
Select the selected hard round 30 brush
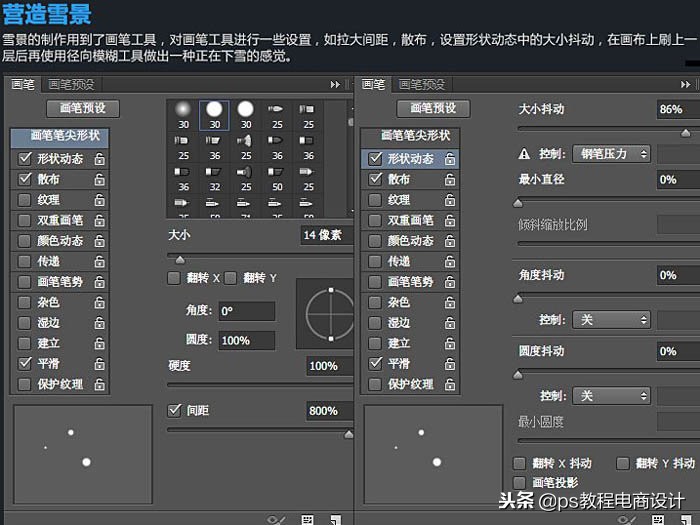coord(214,115)
